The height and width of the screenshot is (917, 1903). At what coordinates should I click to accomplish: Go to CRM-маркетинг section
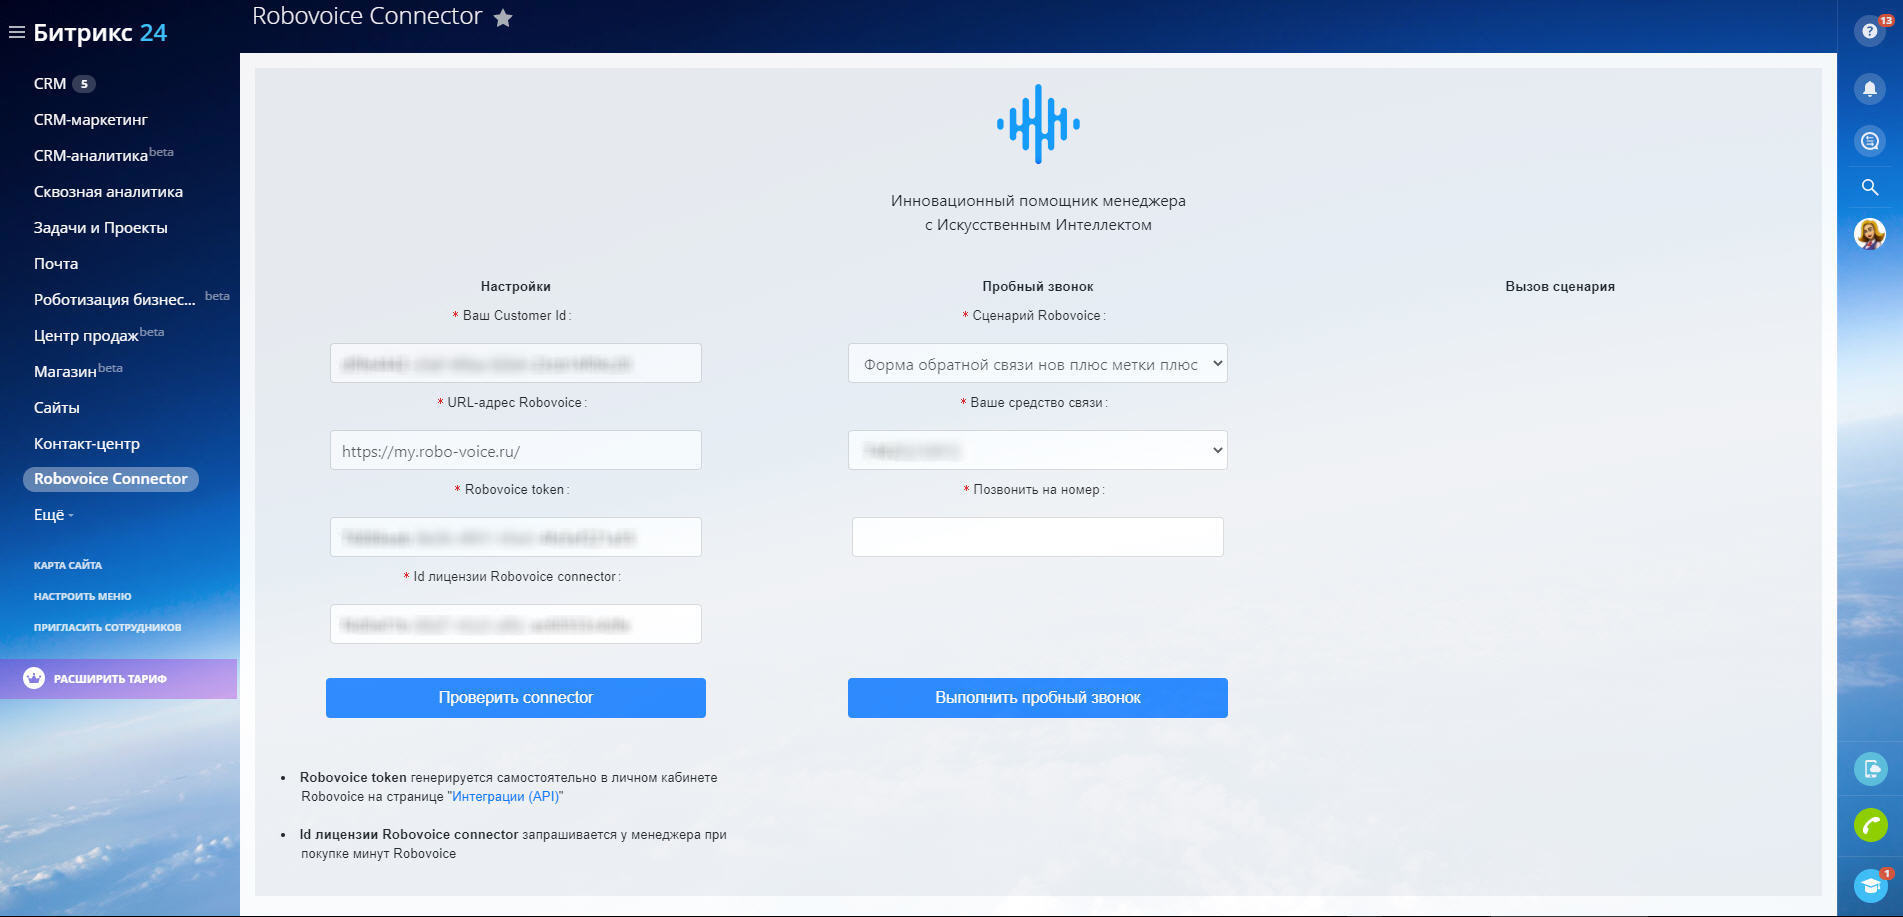click(91, 120)
